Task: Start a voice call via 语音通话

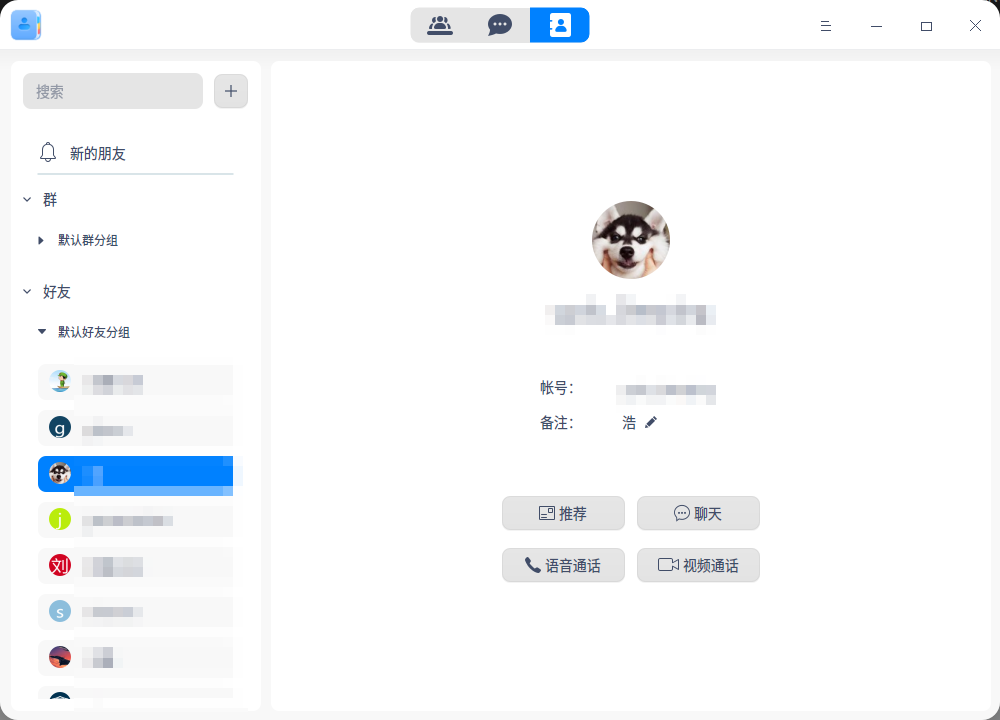Action: 563,565
